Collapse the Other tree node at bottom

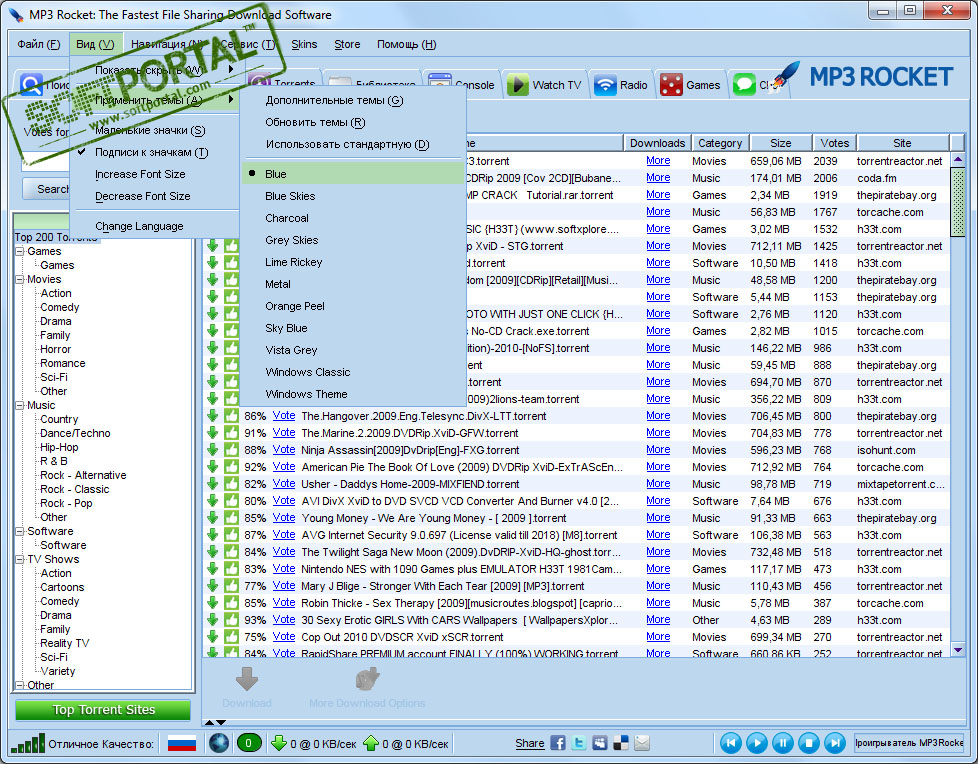pyautogui.click(x=20, y=685)
